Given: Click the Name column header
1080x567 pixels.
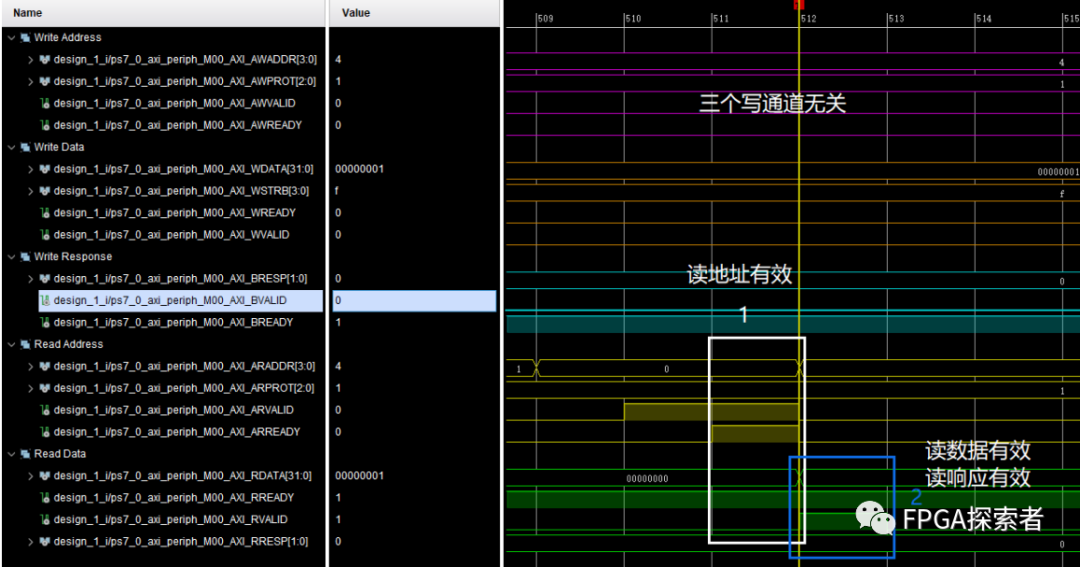Looking at the screenshot, I should tap(28, 13).
